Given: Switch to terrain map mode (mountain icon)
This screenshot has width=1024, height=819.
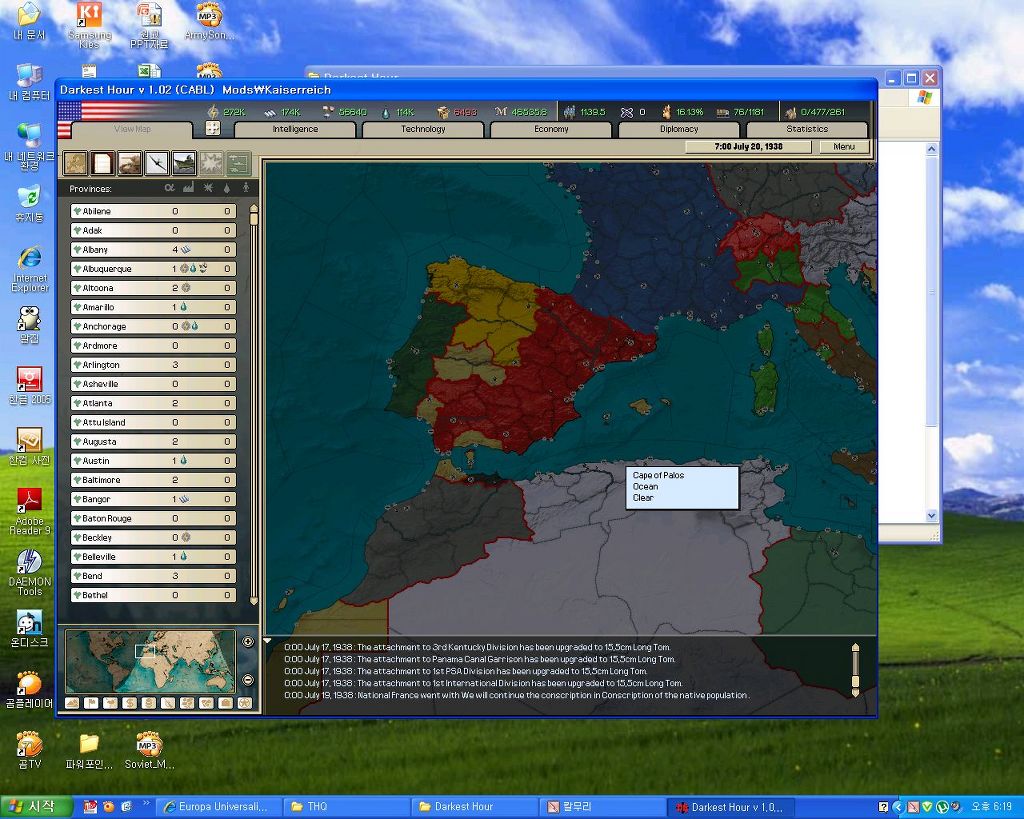Looking at the screenshot, I should coord(72,703).
